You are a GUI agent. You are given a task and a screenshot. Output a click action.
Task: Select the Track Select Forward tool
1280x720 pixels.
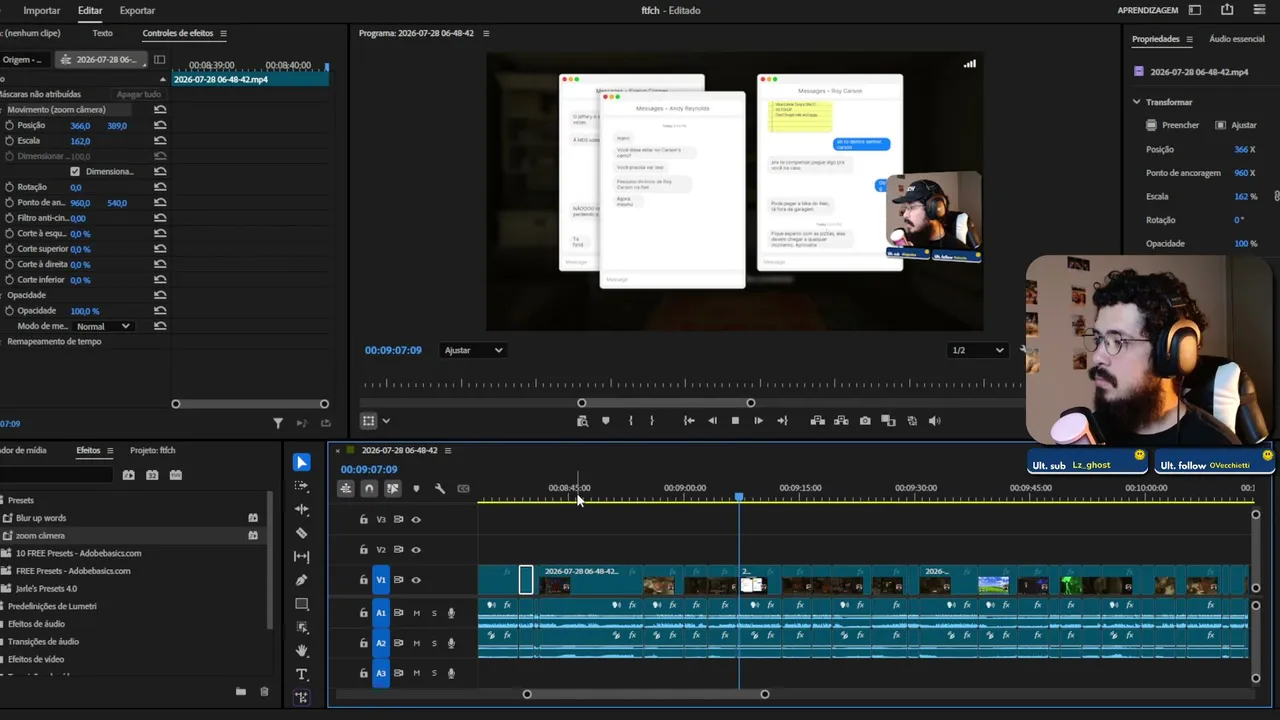click(x=302, y=486)
